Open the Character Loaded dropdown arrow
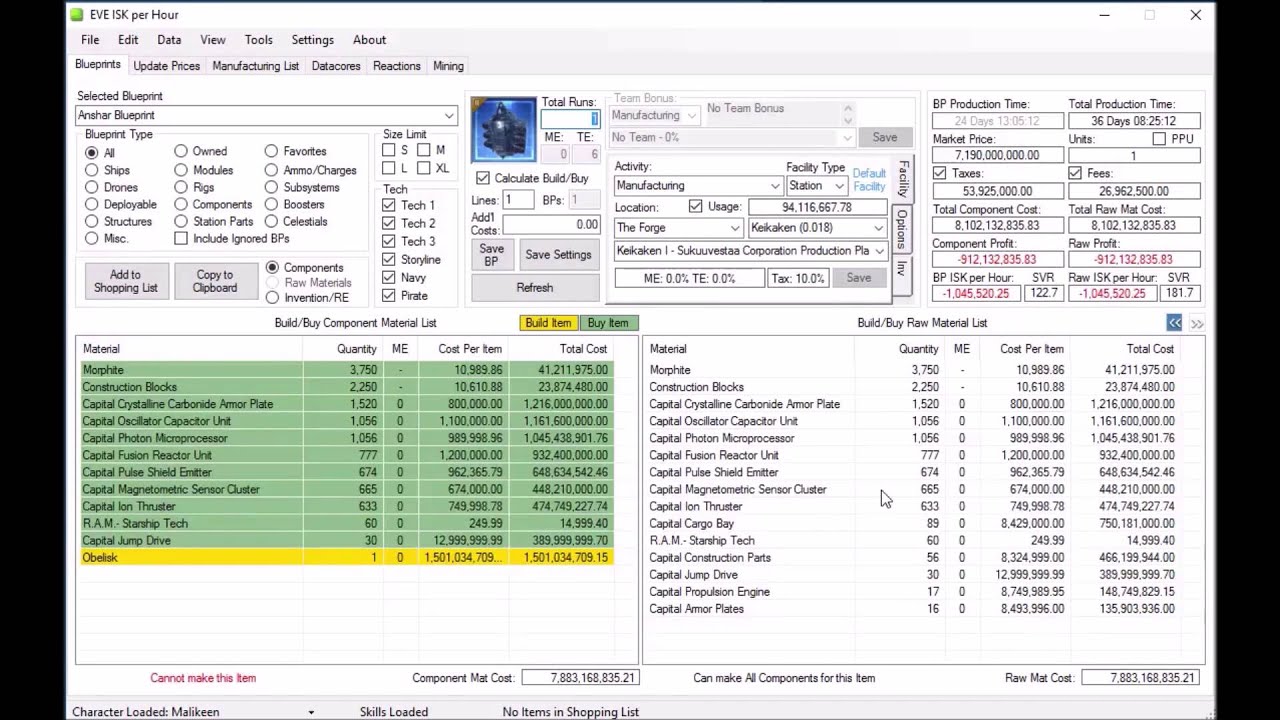Screen dimensions: 1280x720 point(311,712)
